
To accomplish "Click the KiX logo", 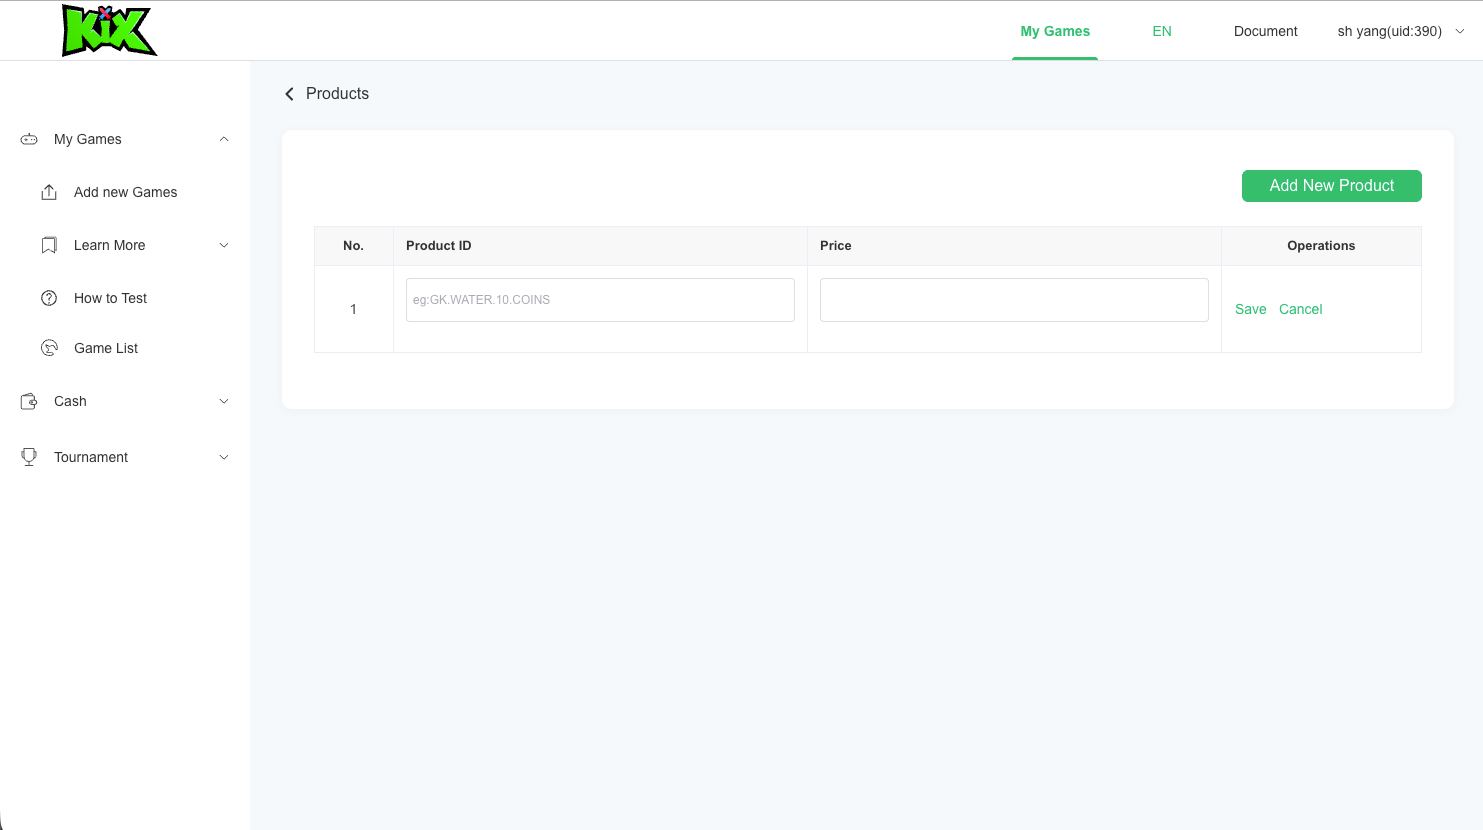I will pos(109,30).
